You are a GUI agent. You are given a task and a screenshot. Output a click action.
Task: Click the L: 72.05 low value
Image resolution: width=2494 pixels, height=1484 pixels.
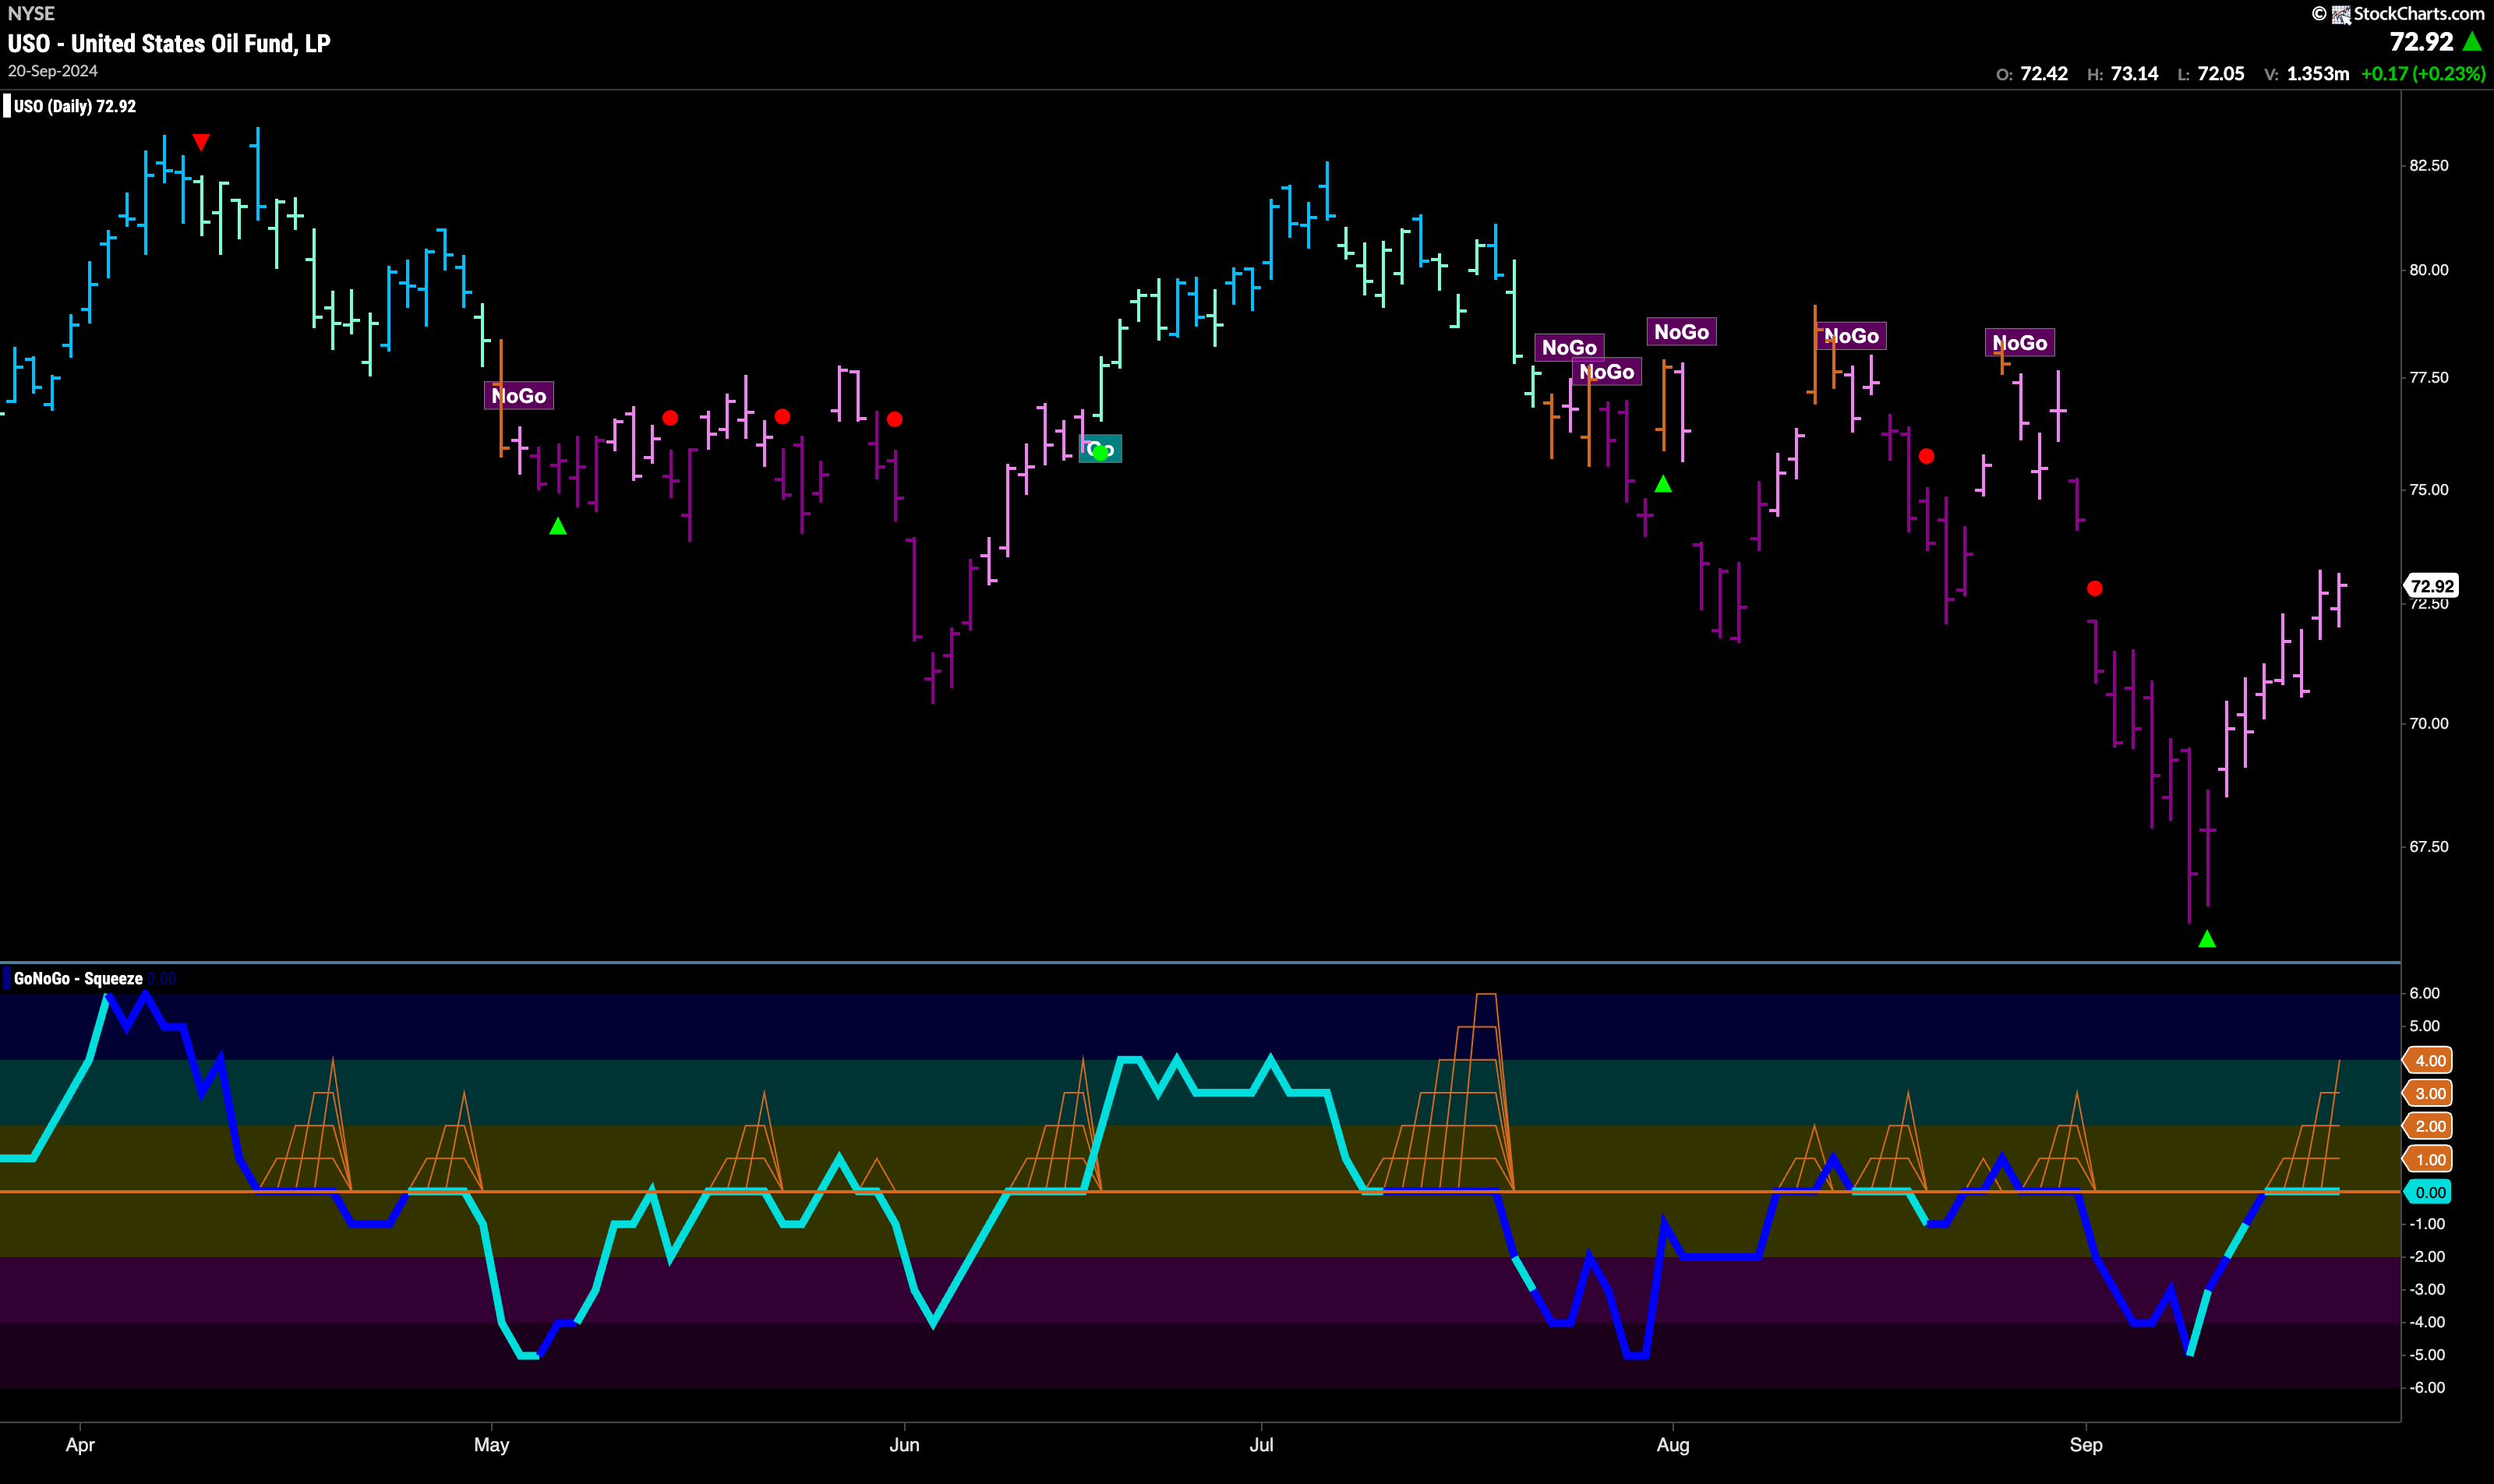[2211, 74]
